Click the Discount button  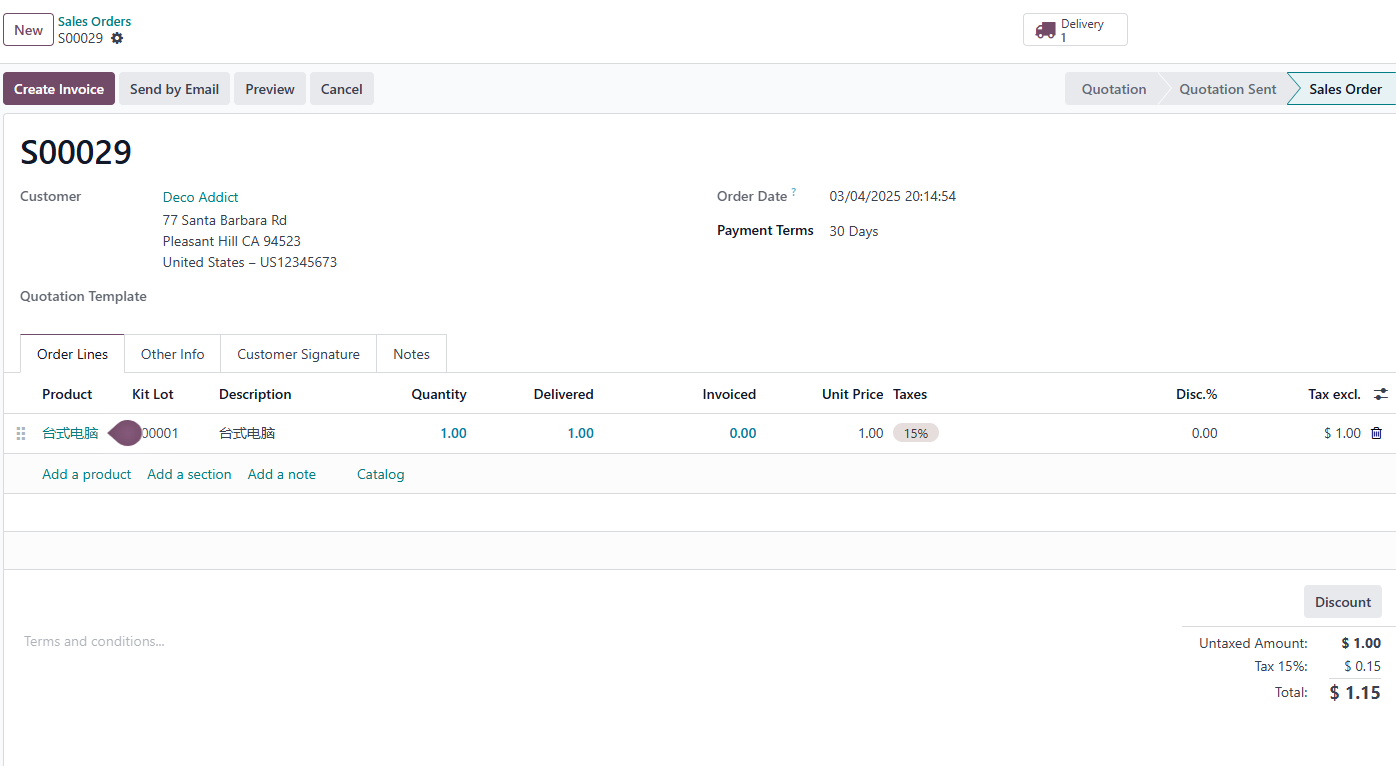(x=1343, y=602)
